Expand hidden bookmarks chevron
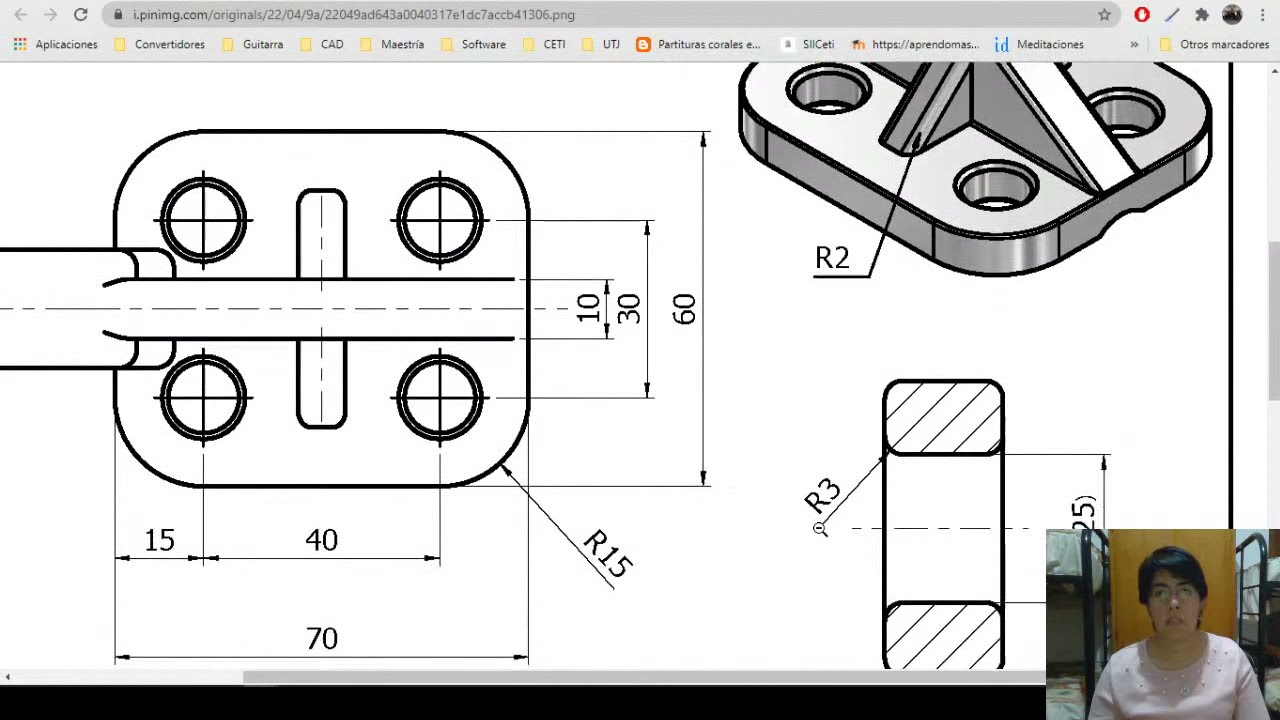Viewport: 1280px width, 720px height. tap(1134, 44)
